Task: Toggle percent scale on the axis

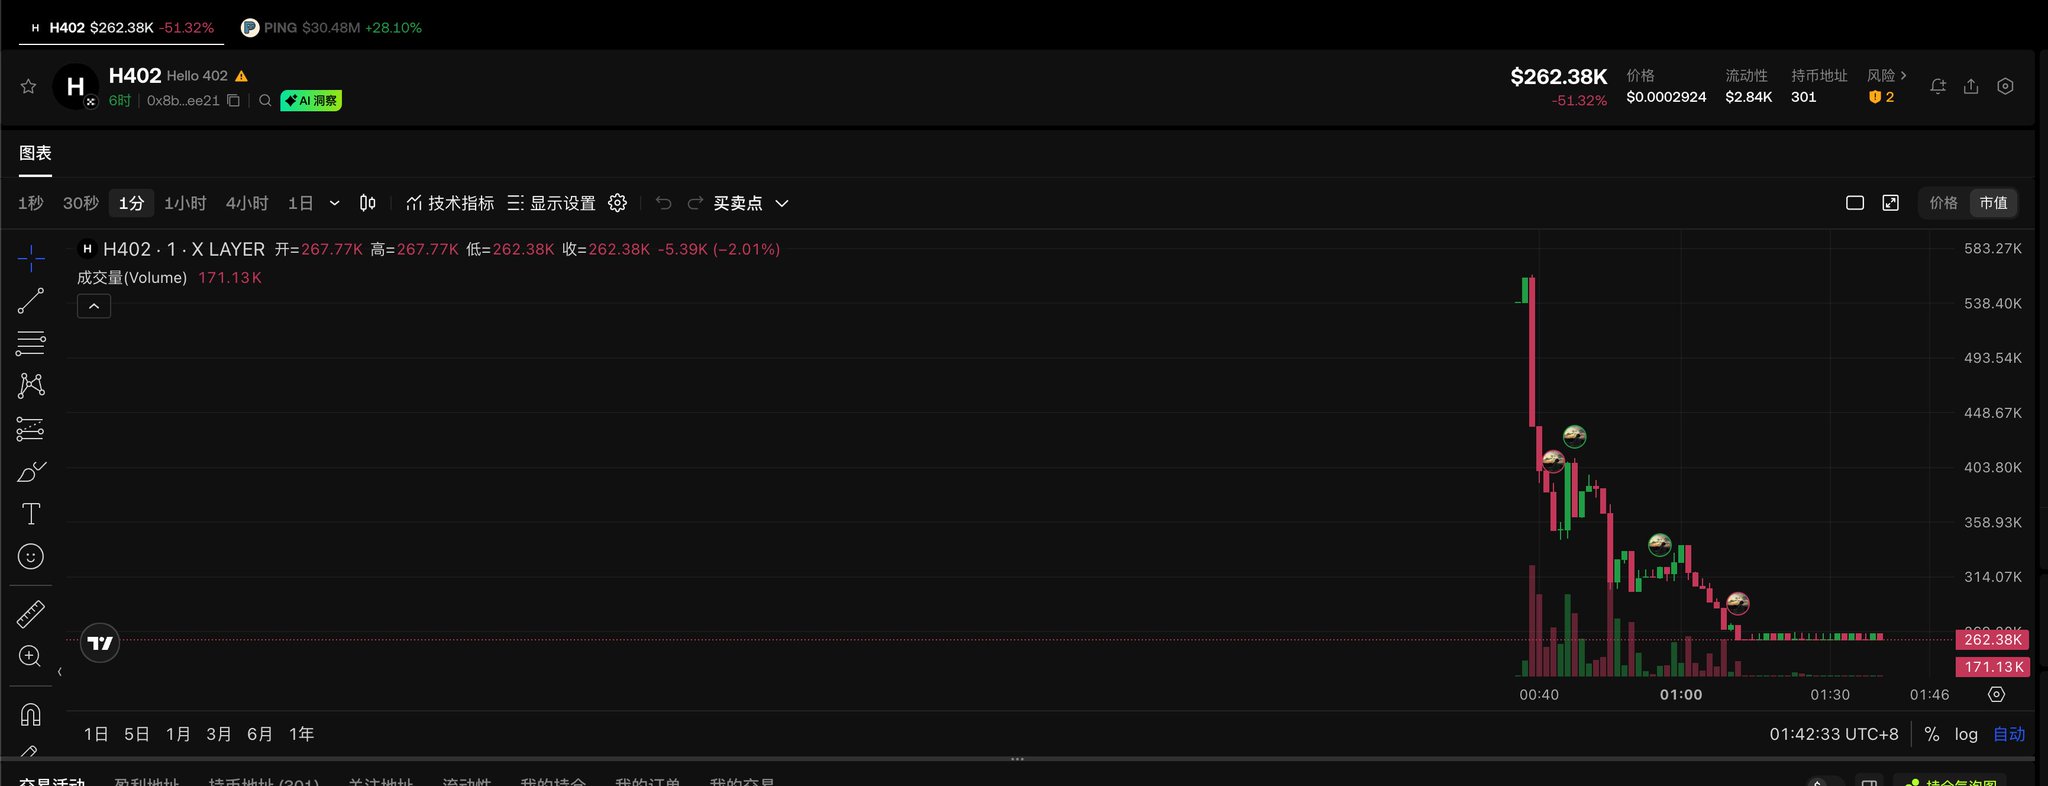Action: (x=1932, y=734)
